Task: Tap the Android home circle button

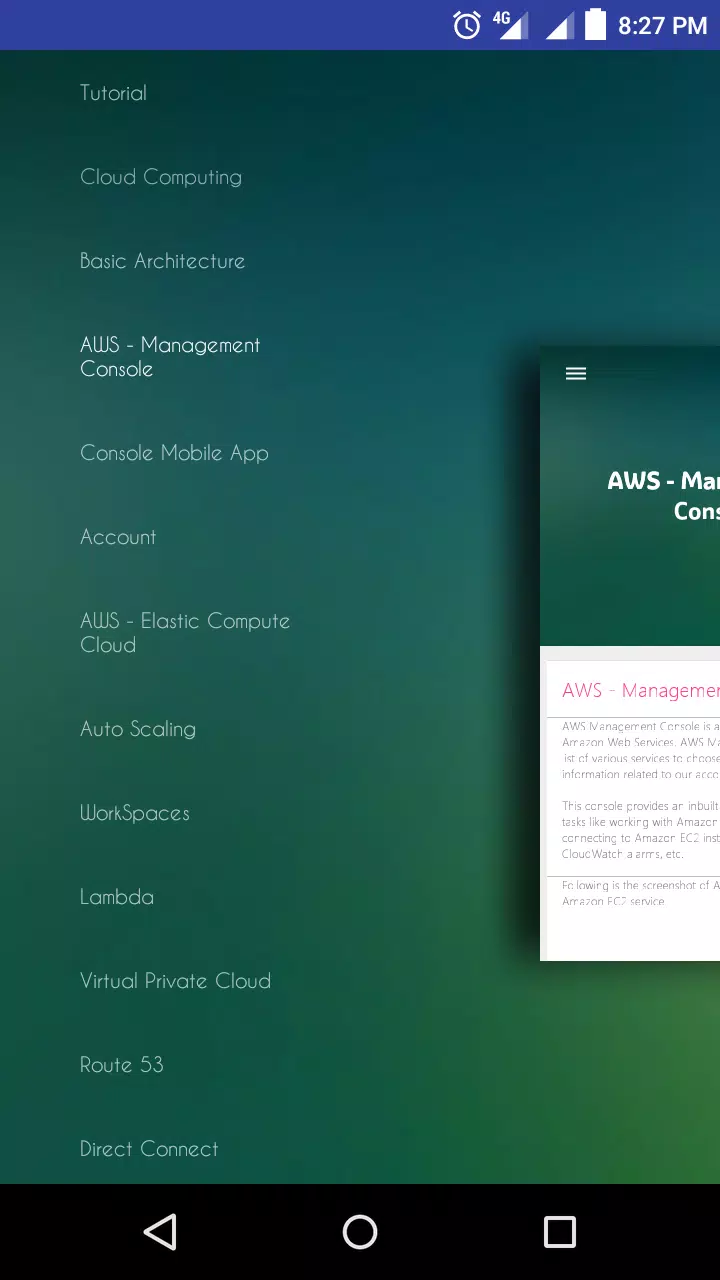Action: tap(360, 1232)
